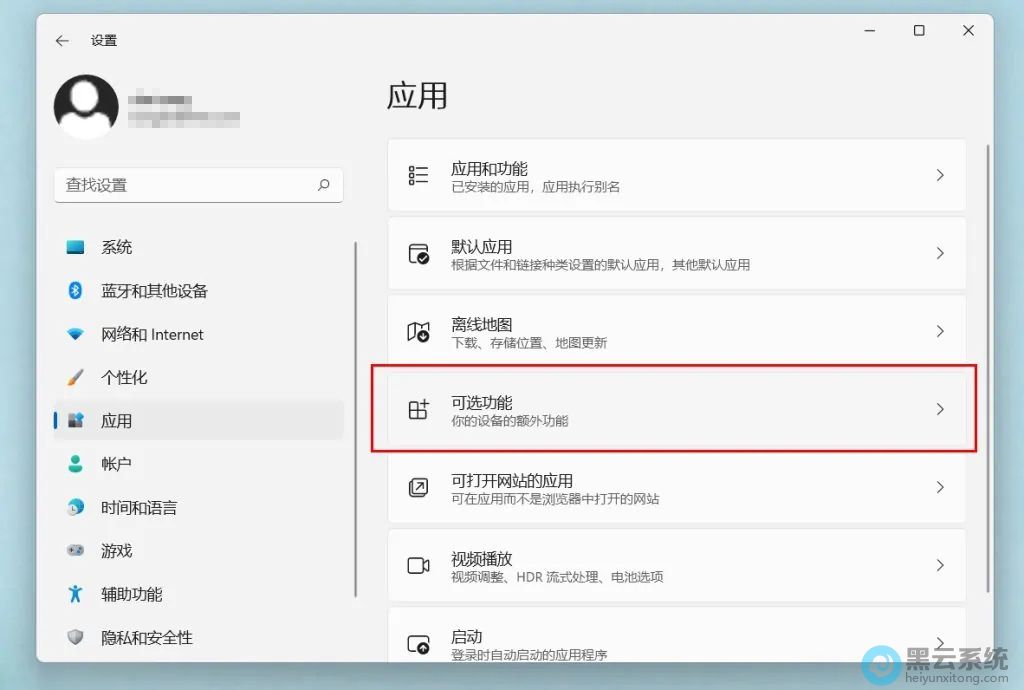Click the user profile avatar

point(86,107)
